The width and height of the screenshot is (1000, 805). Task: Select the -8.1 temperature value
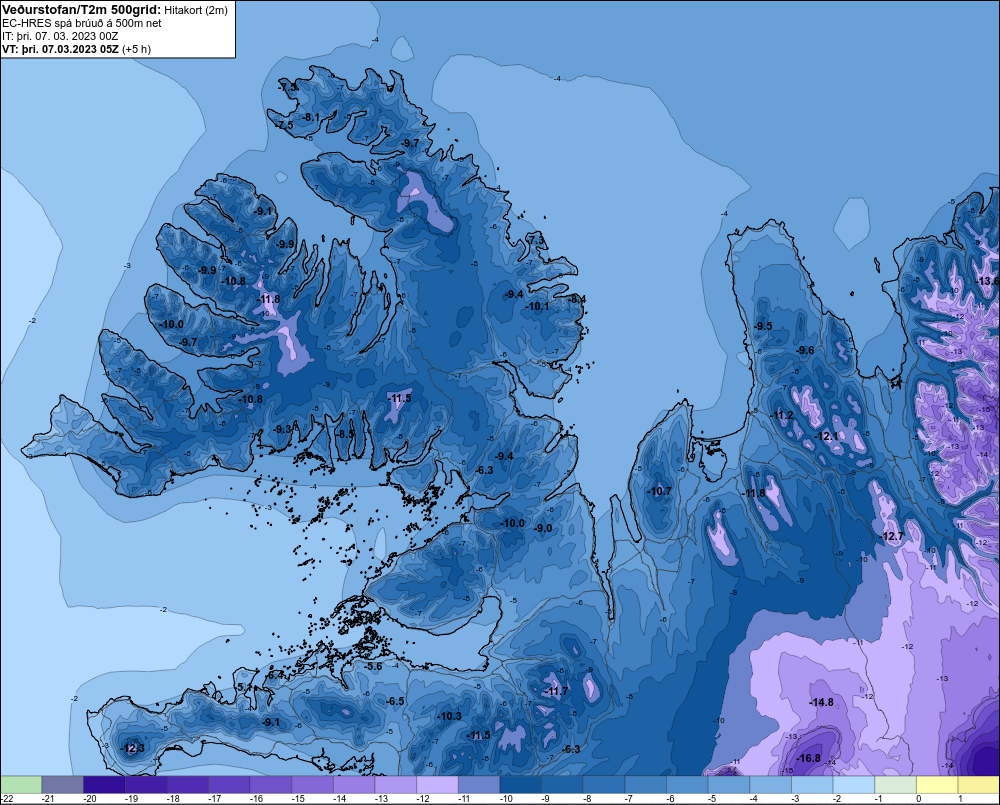[311, 117]
